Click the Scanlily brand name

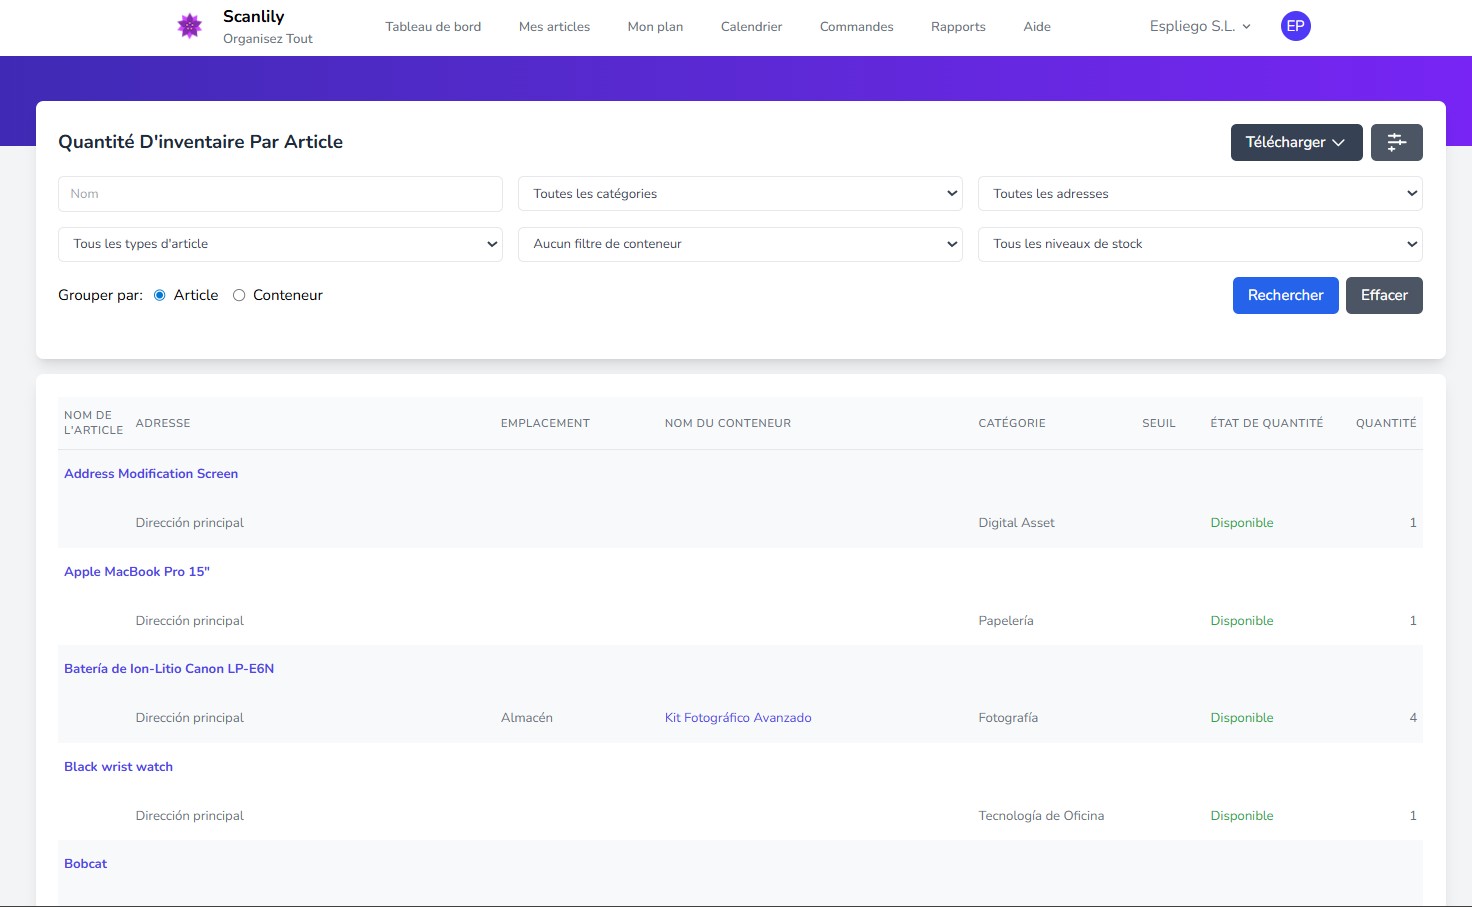click(254, 16)
